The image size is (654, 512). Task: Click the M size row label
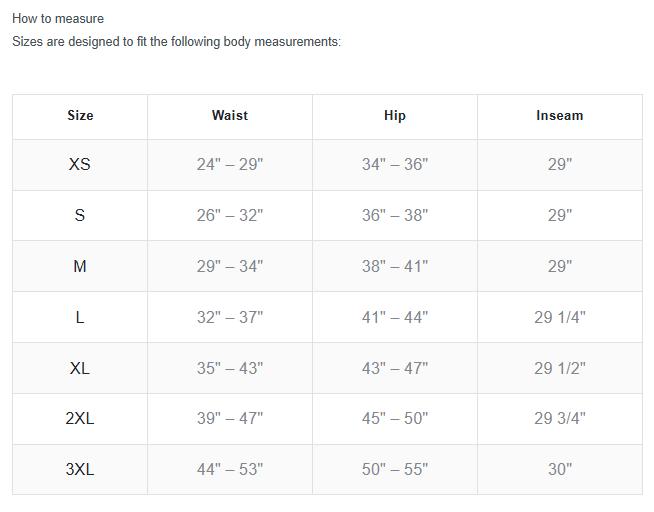point(80,266)
